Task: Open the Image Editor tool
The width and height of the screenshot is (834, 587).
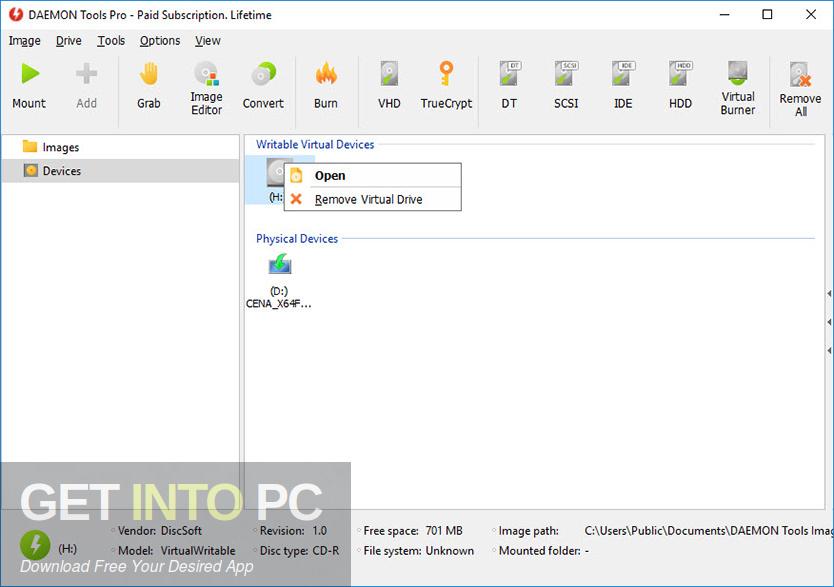Action: 206,73
